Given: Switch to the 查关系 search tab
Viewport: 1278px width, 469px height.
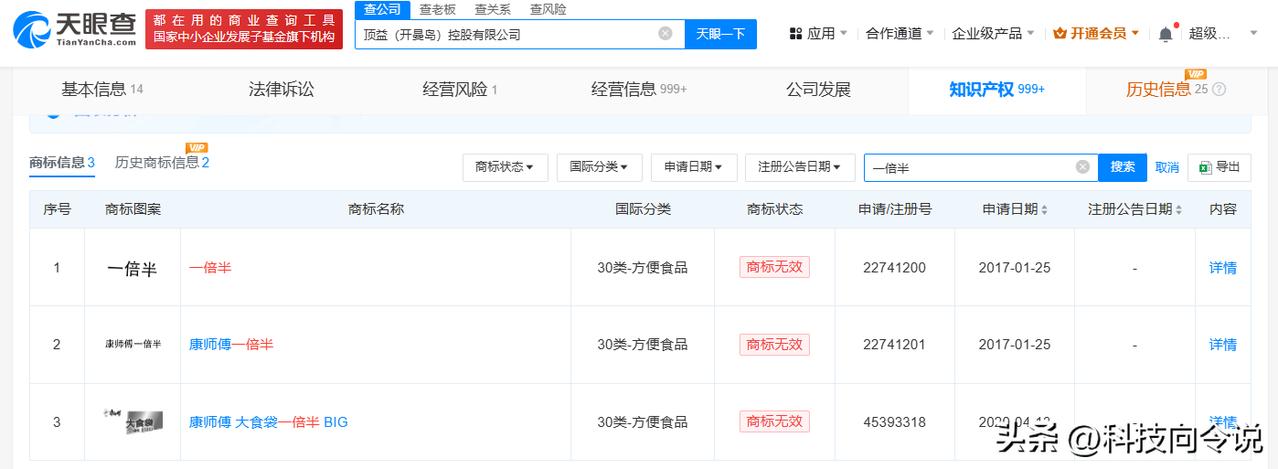Looking at the screenshot, I should 492,9.
